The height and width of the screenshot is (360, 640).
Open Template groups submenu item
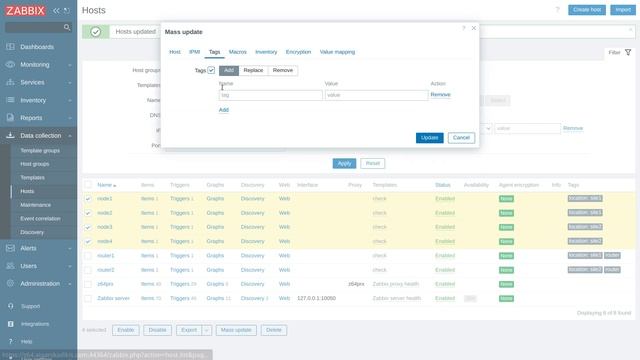[40, 151]
